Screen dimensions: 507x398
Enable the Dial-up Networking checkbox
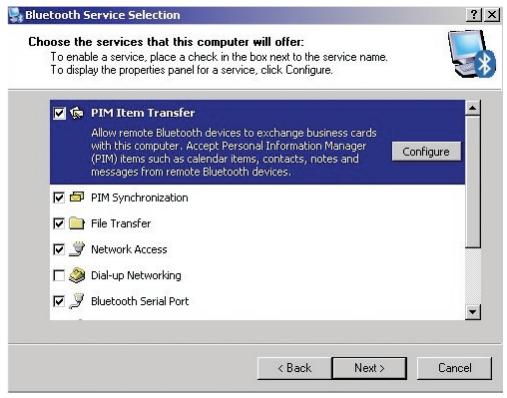click(59, 275)
